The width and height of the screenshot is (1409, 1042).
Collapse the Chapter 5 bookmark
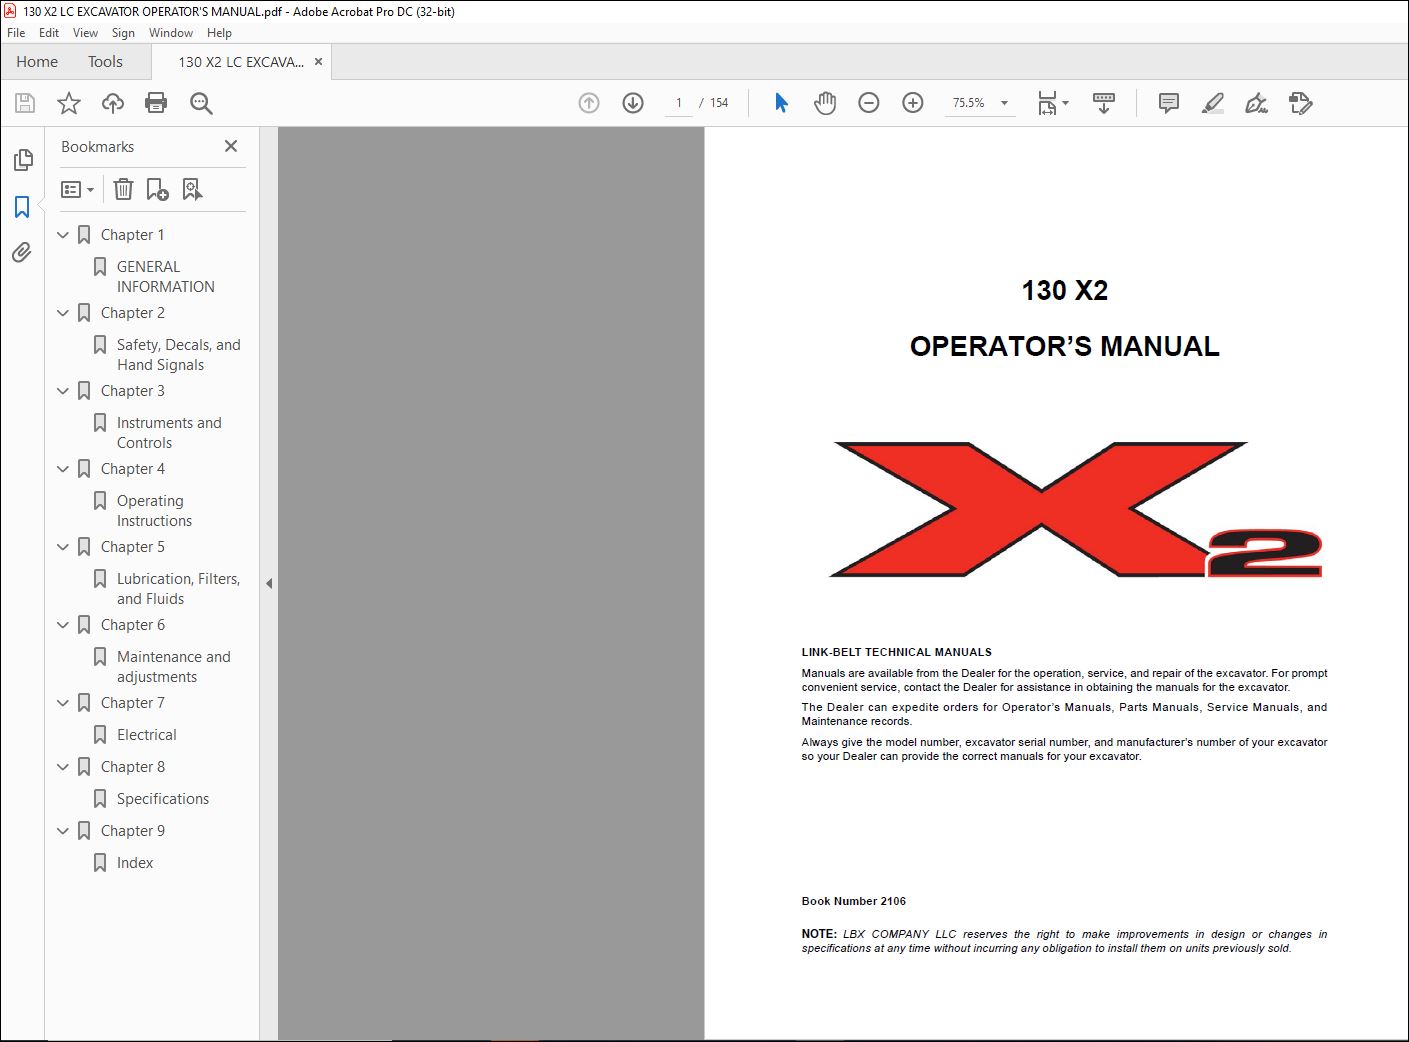[x=63, y=547]
